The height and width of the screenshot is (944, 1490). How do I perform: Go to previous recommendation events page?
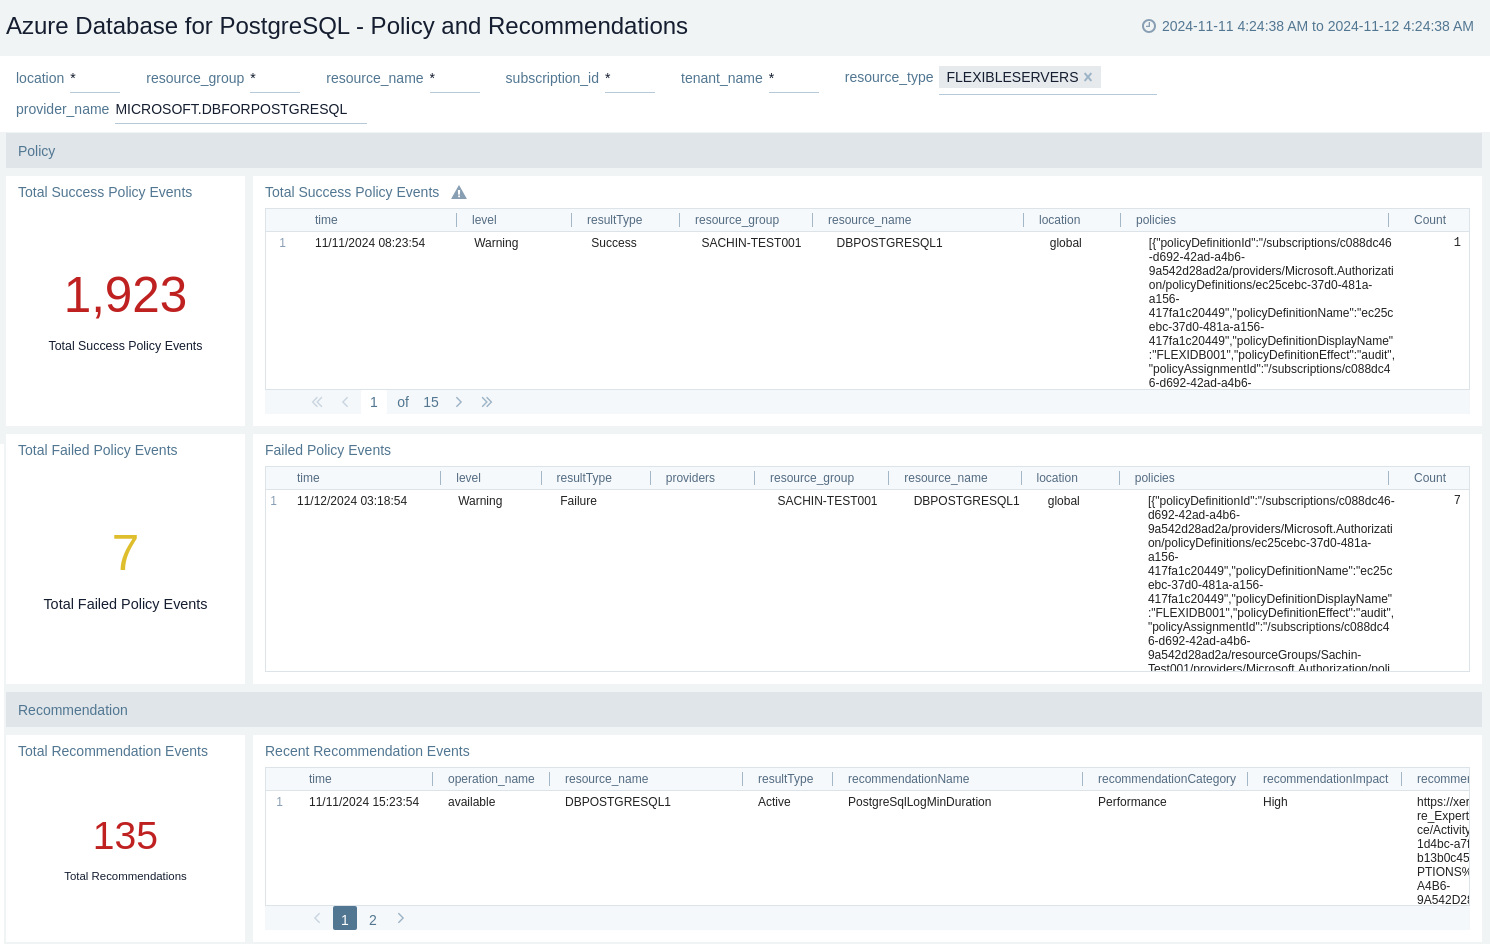point(317,918)
